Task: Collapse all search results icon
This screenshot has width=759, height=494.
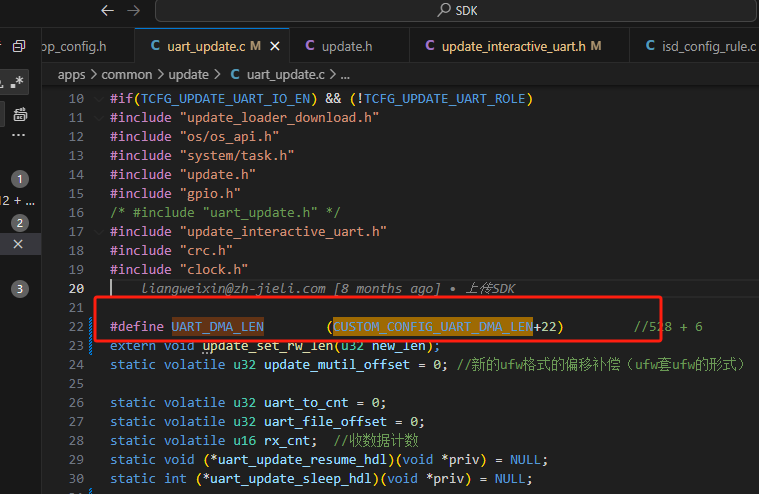Action: coord(19,46)
